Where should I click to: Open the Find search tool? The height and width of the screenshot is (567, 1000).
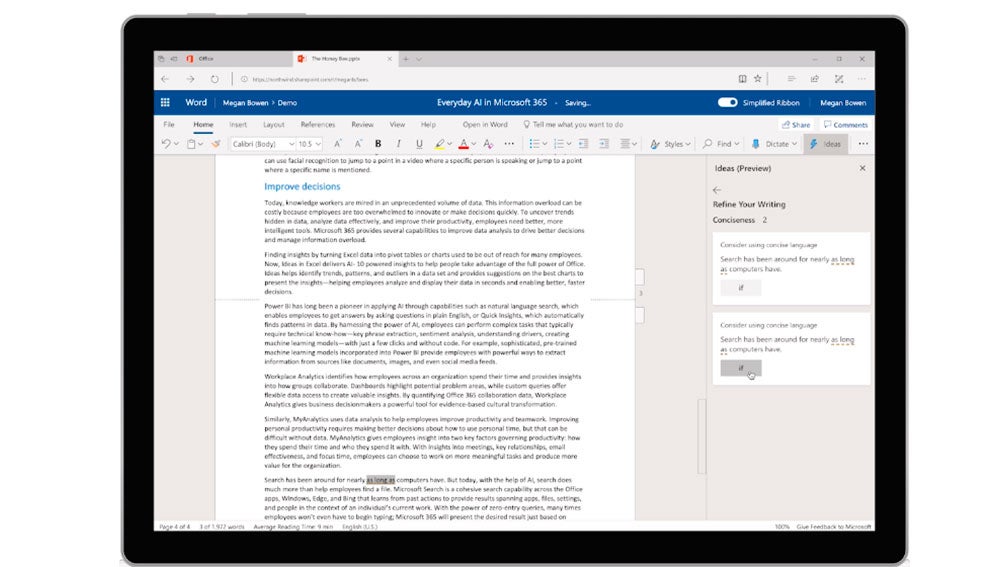(x=721, y=144)
